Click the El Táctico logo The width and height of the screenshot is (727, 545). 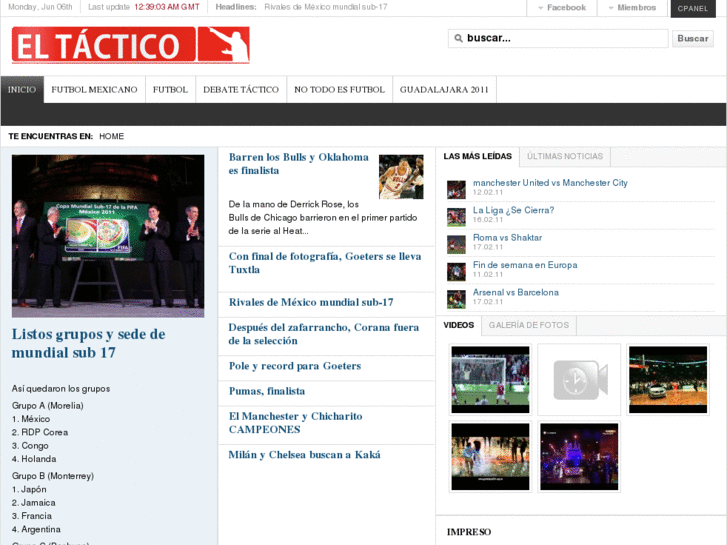(130, 45)
